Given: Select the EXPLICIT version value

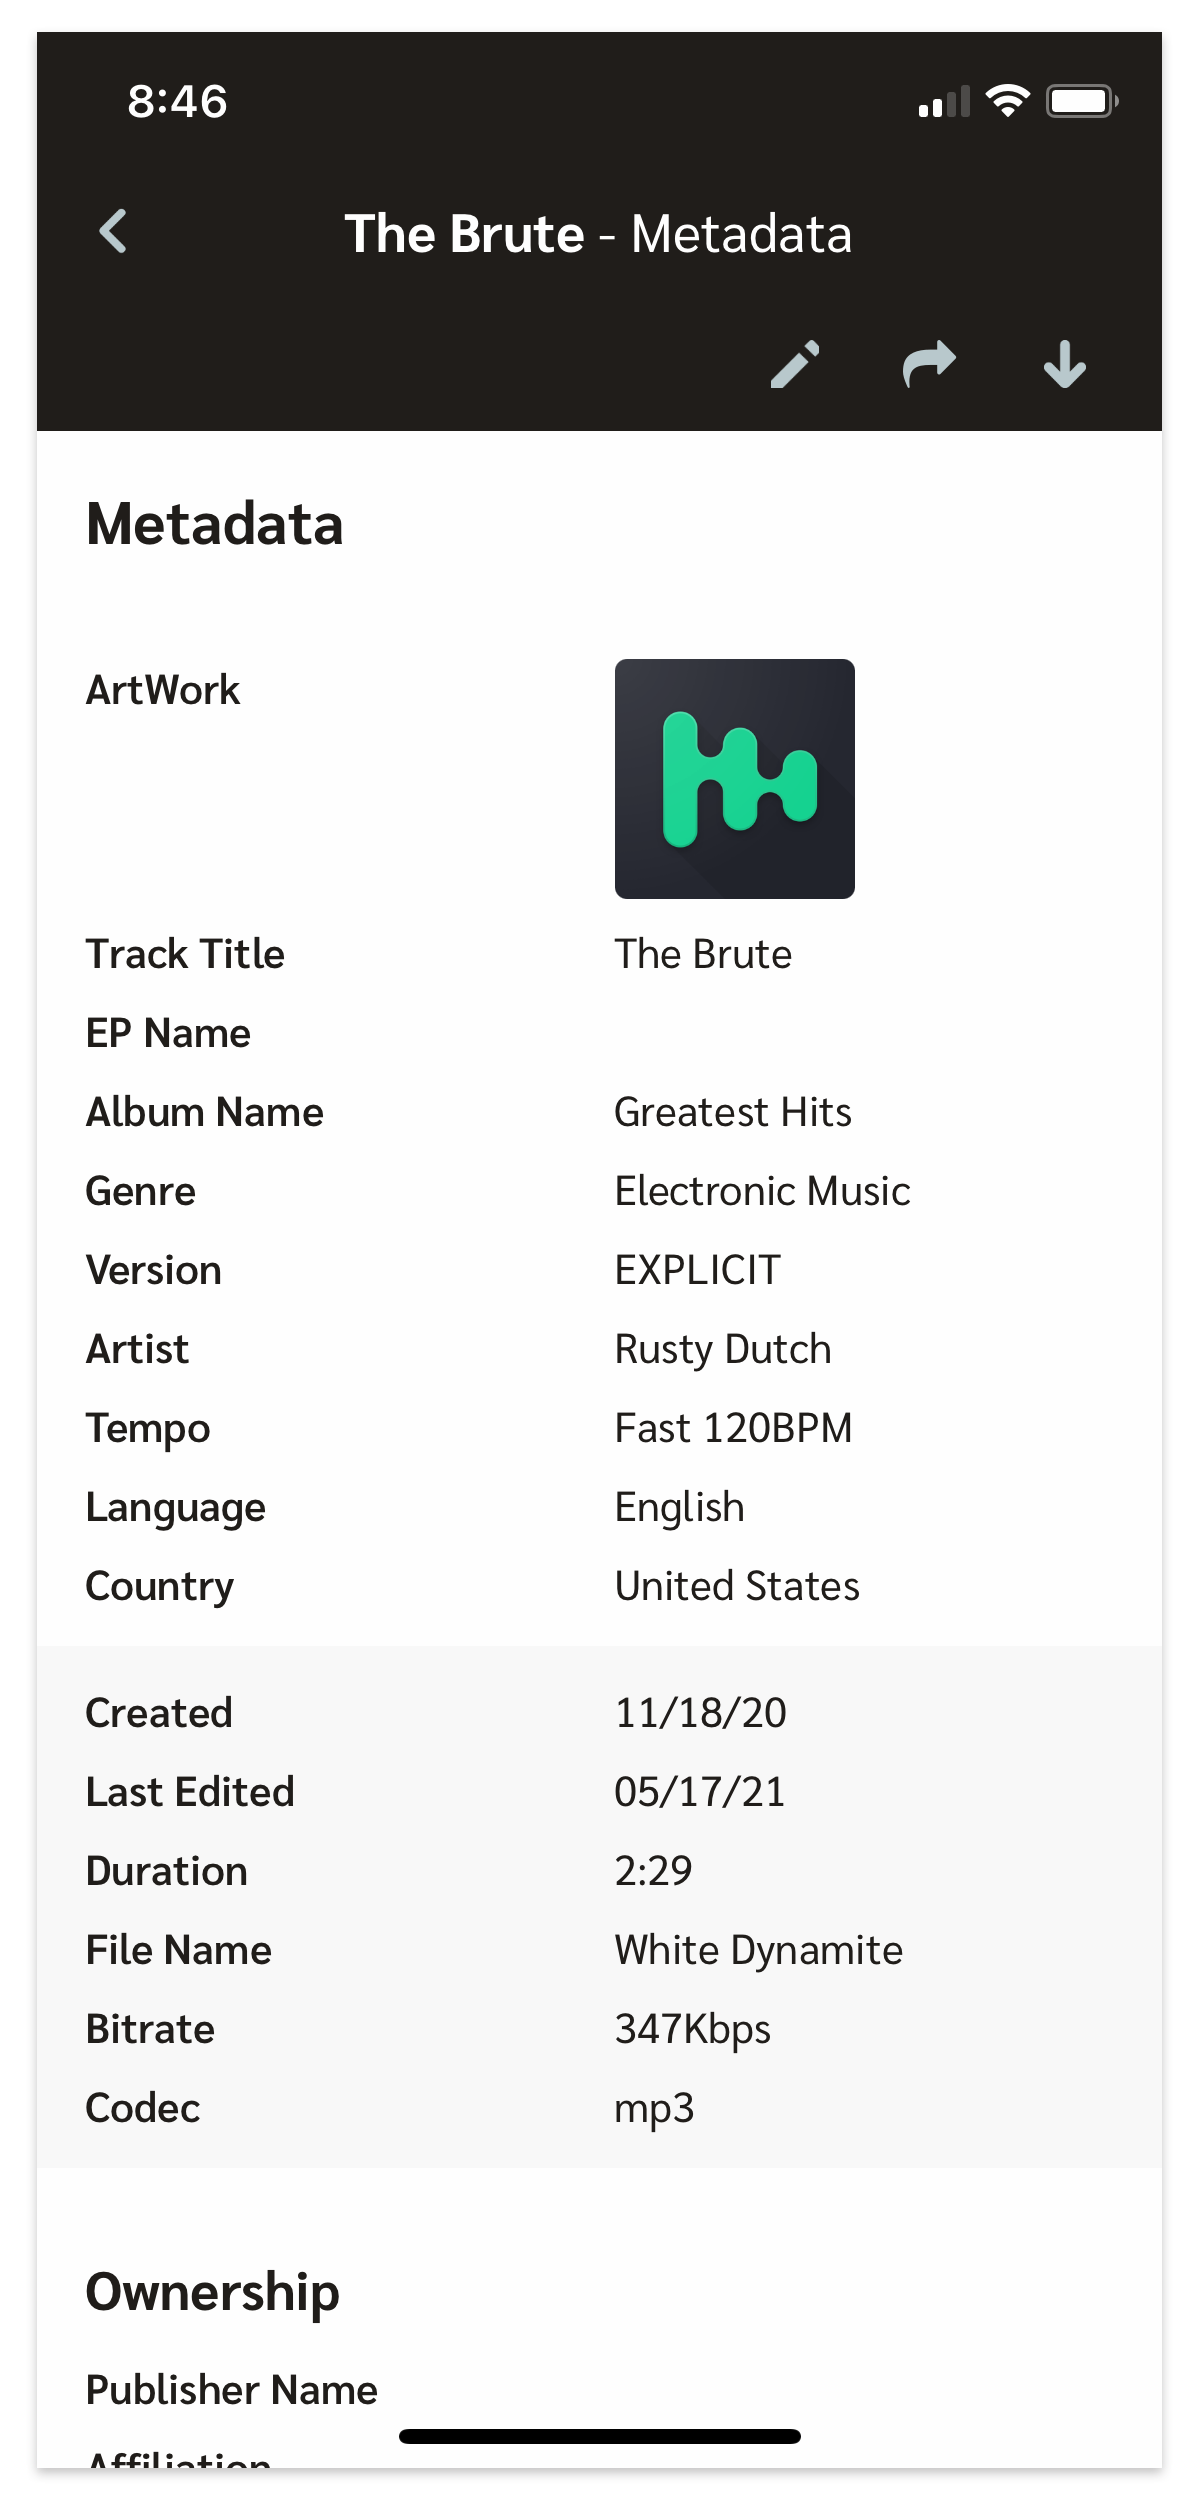Looking at the screenshot, I should [698, 1270].
